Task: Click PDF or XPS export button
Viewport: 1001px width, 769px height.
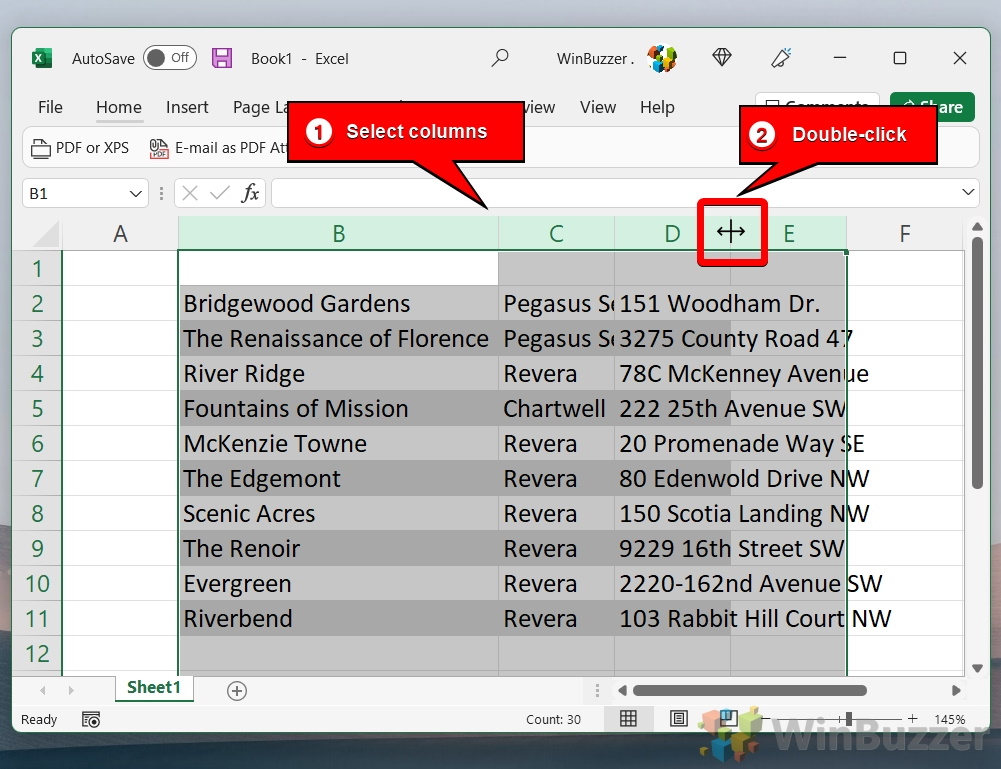Action: pos(80,148)
